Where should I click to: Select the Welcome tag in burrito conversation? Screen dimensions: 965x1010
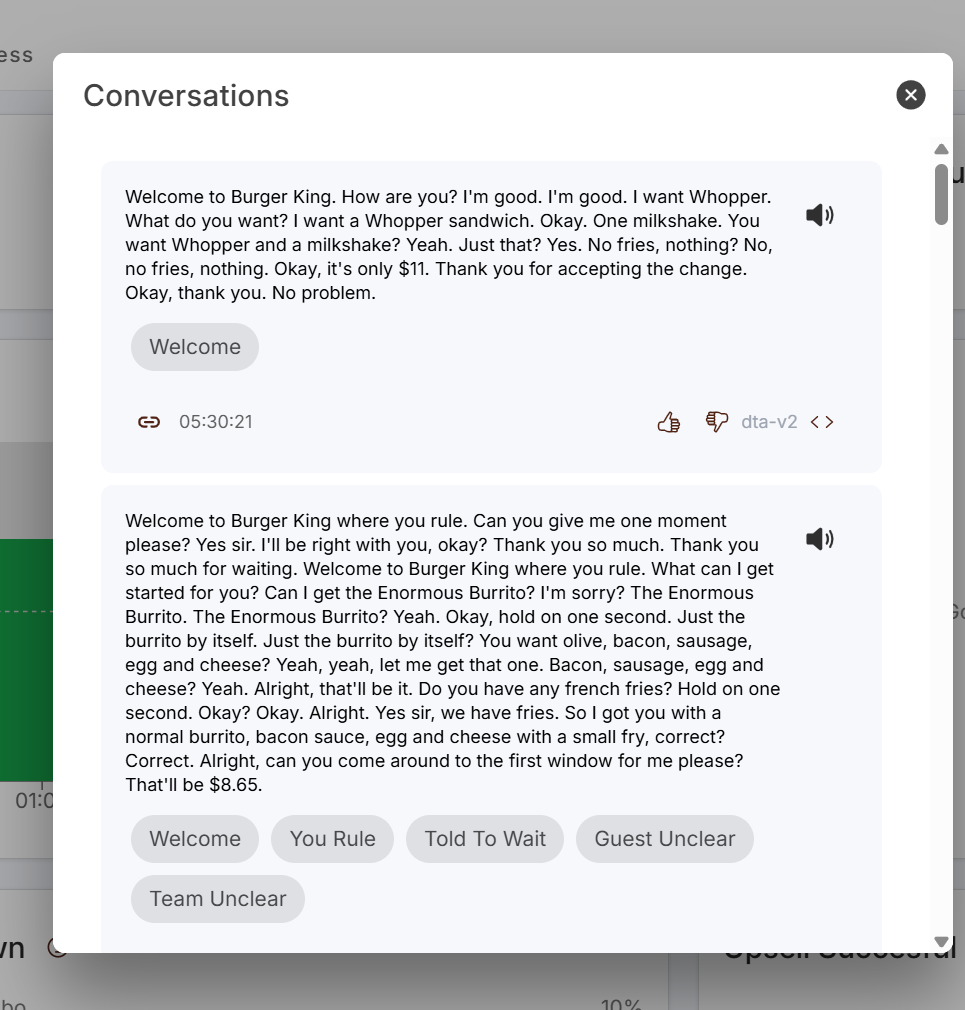coord(195,839)
